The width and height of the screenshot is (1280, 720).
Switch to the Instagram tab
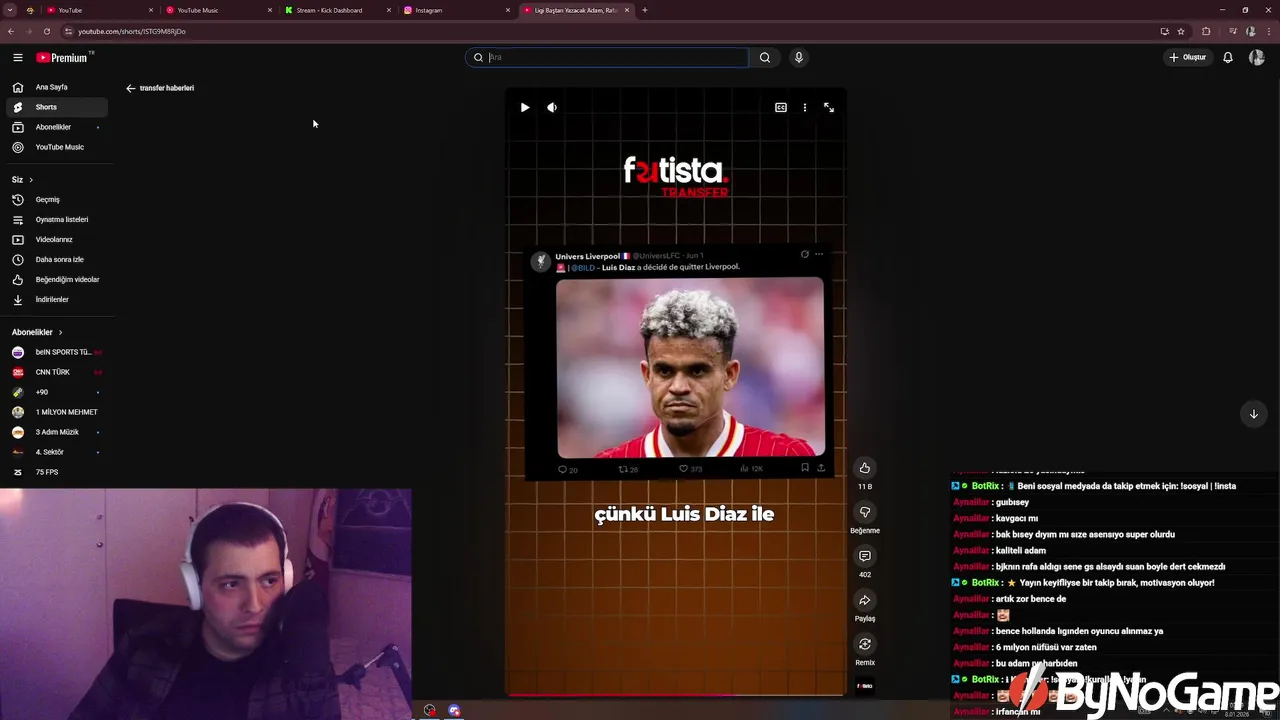coord(457,10)
